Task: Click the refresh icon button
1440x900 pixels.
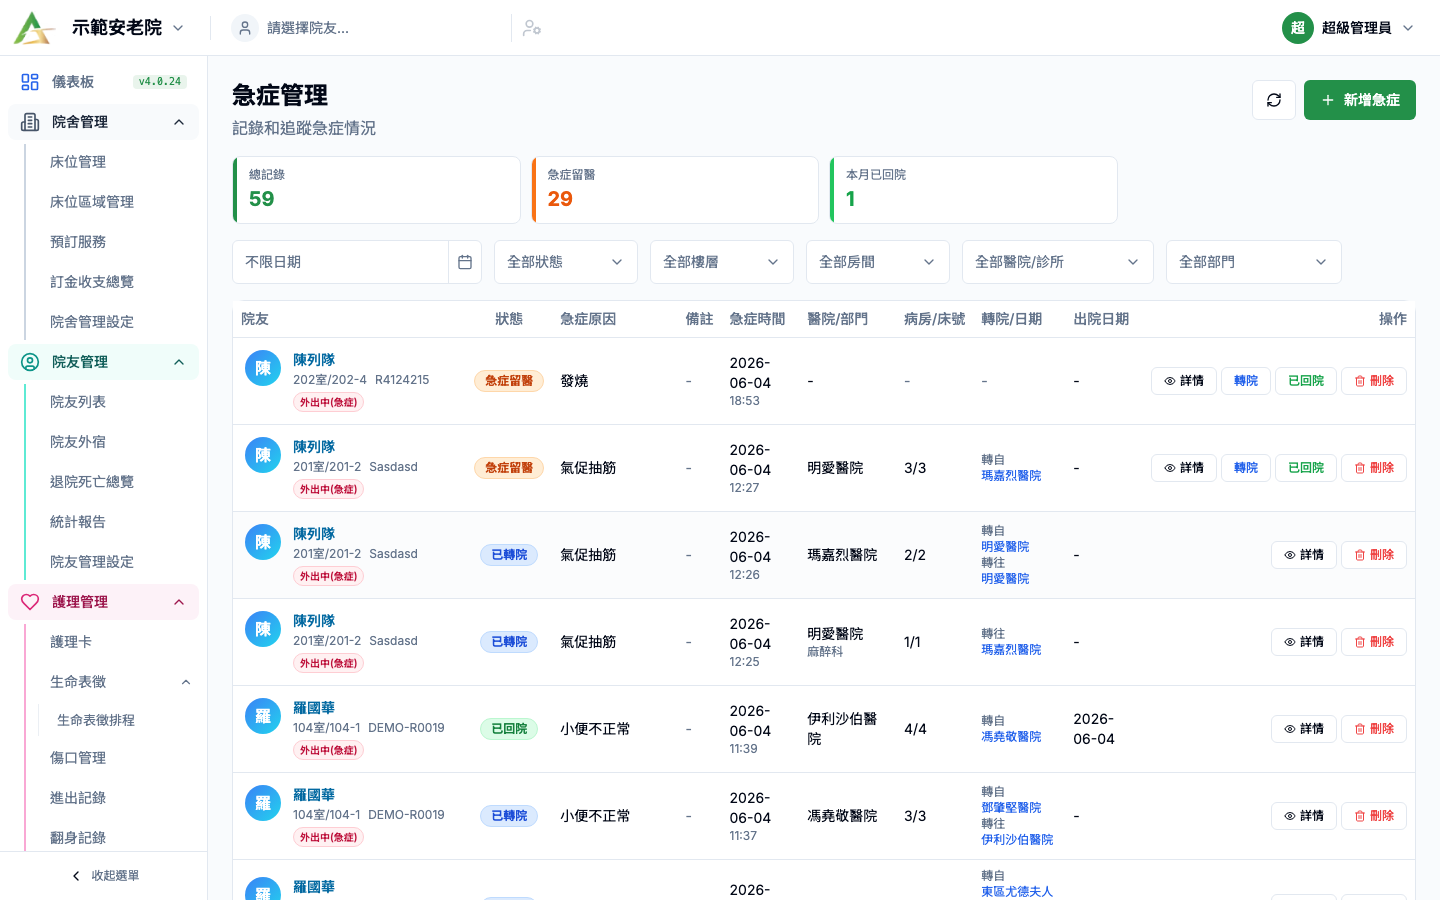Action: pos(1274,100)
